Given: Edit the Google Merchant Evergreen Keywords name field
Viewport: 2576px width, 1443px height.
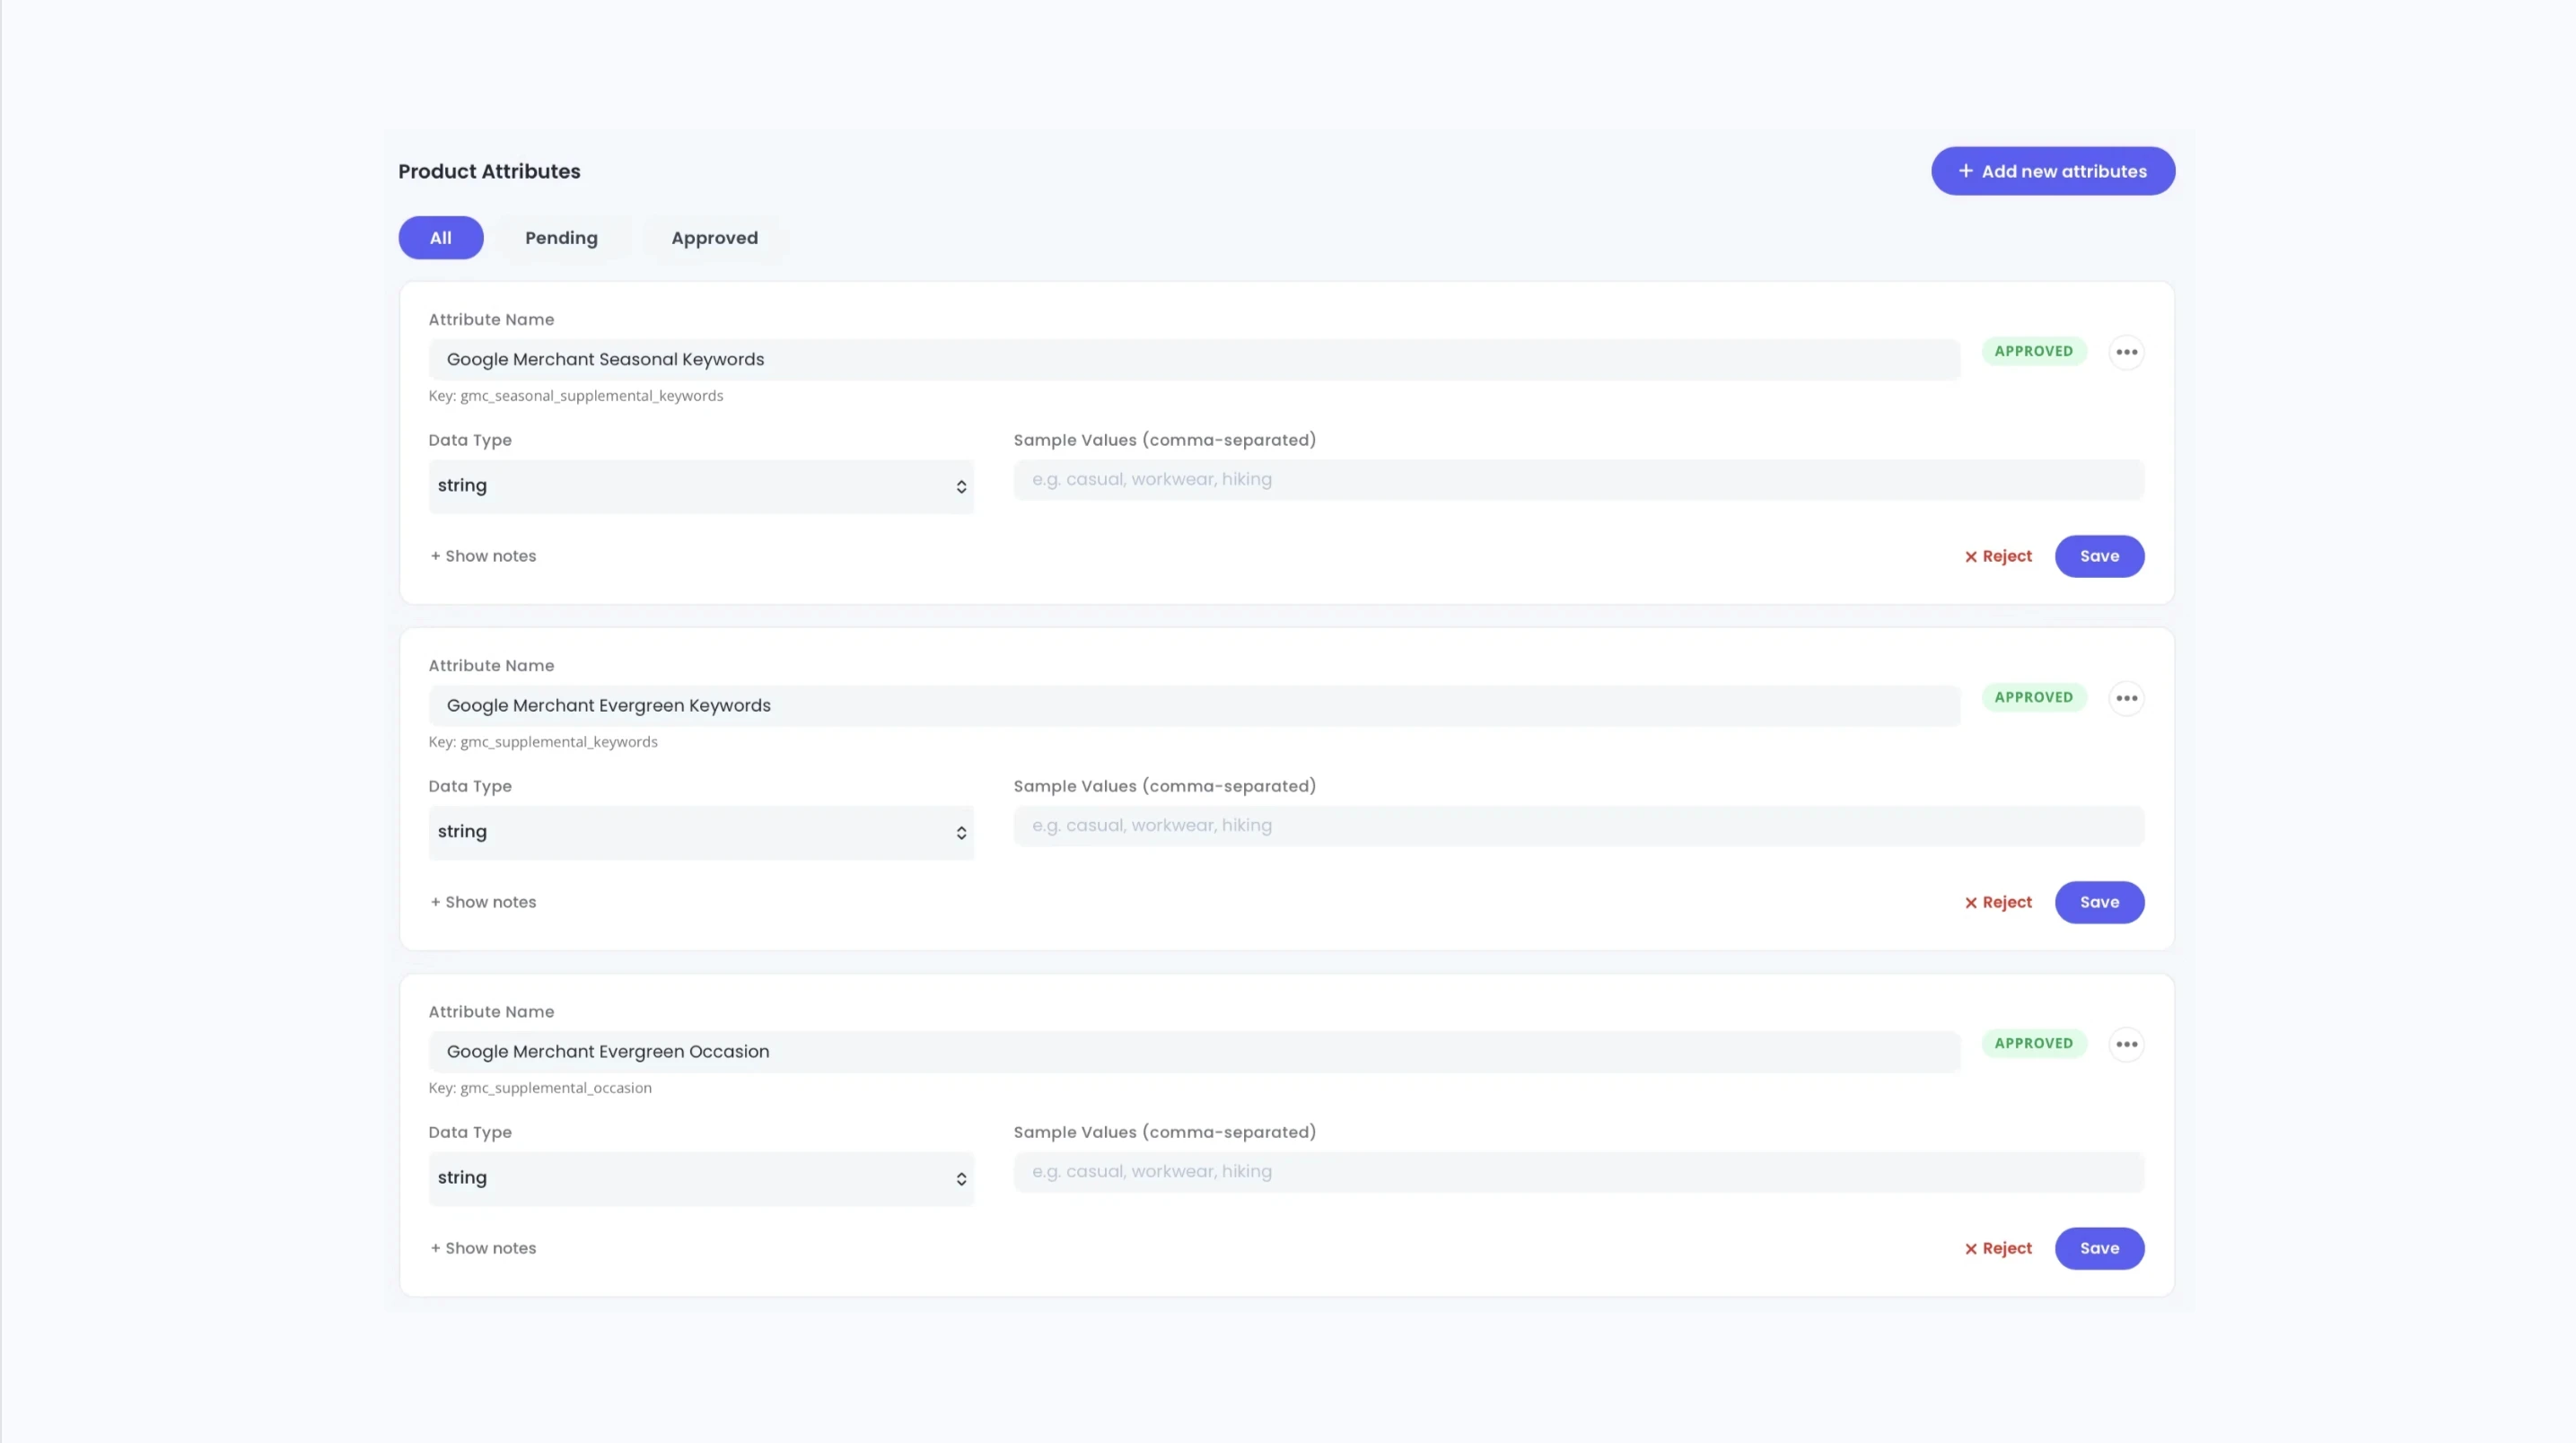Looking at the screenshot, I should (1194, 705).
